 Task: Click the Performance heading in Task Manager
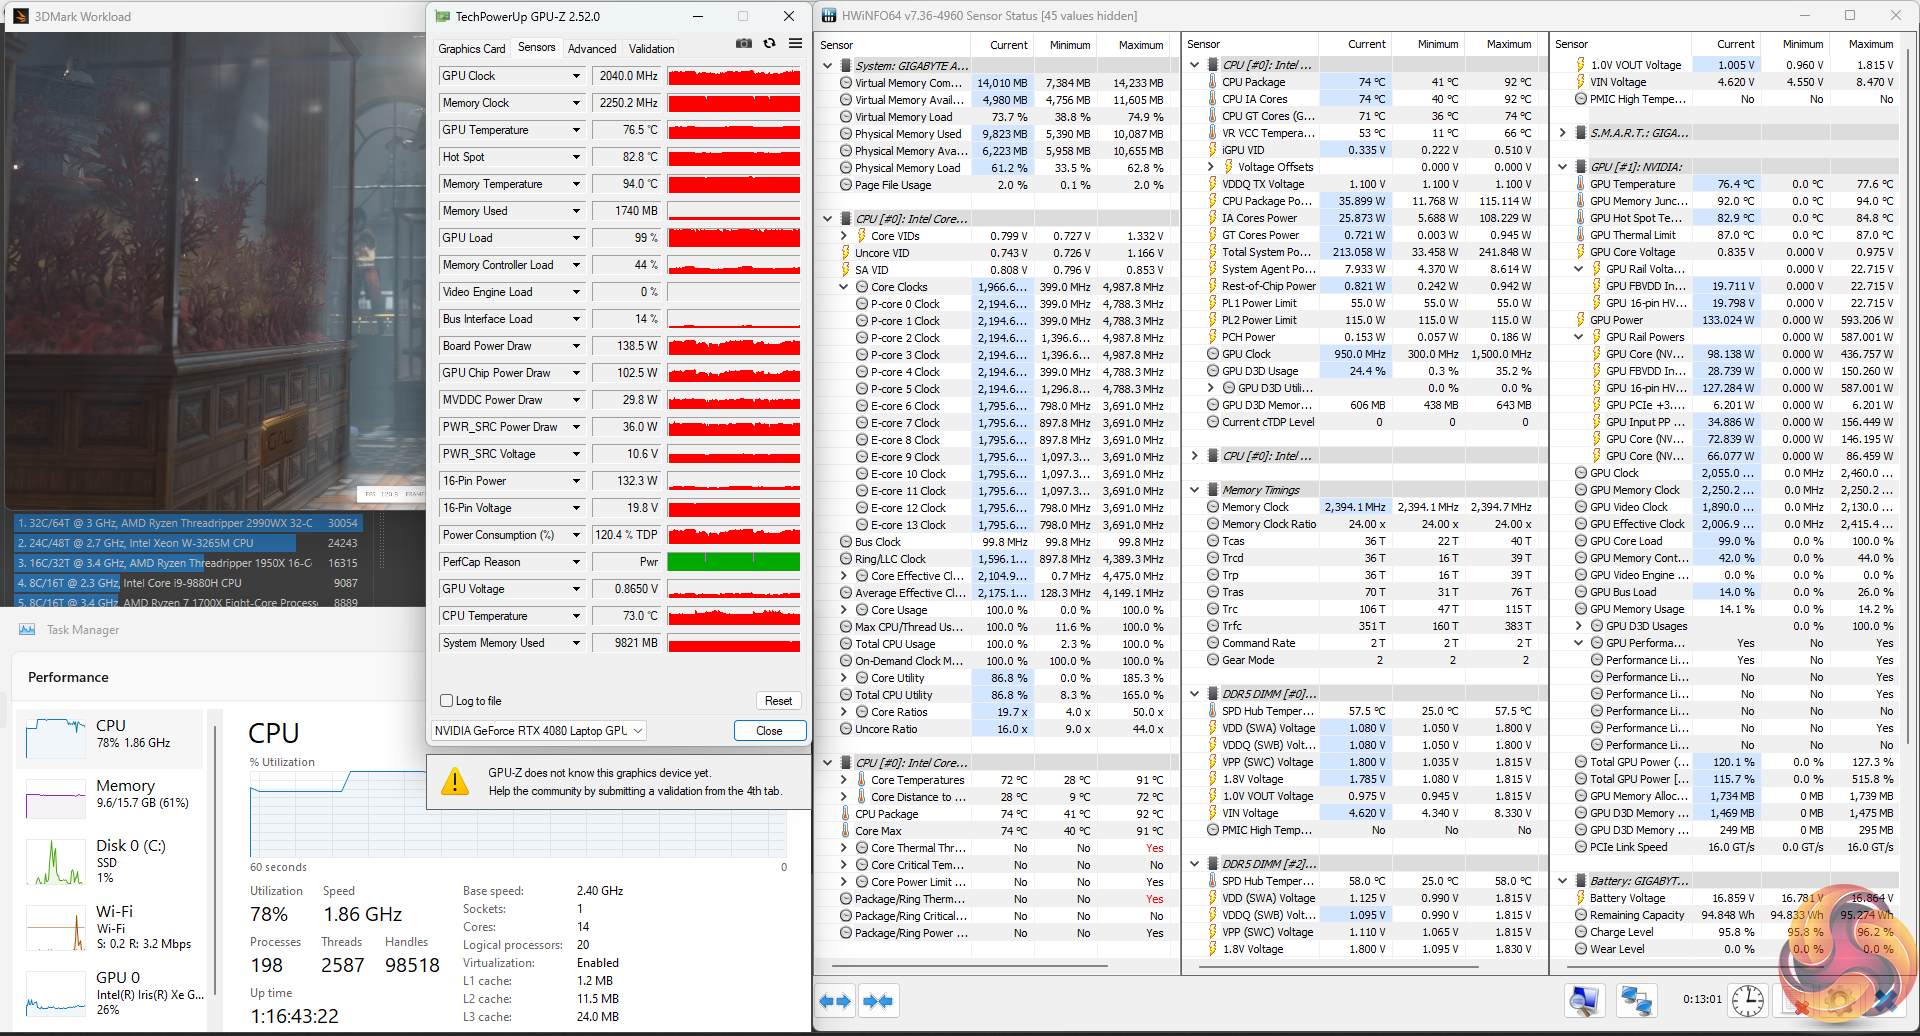(x=68, y=677)
